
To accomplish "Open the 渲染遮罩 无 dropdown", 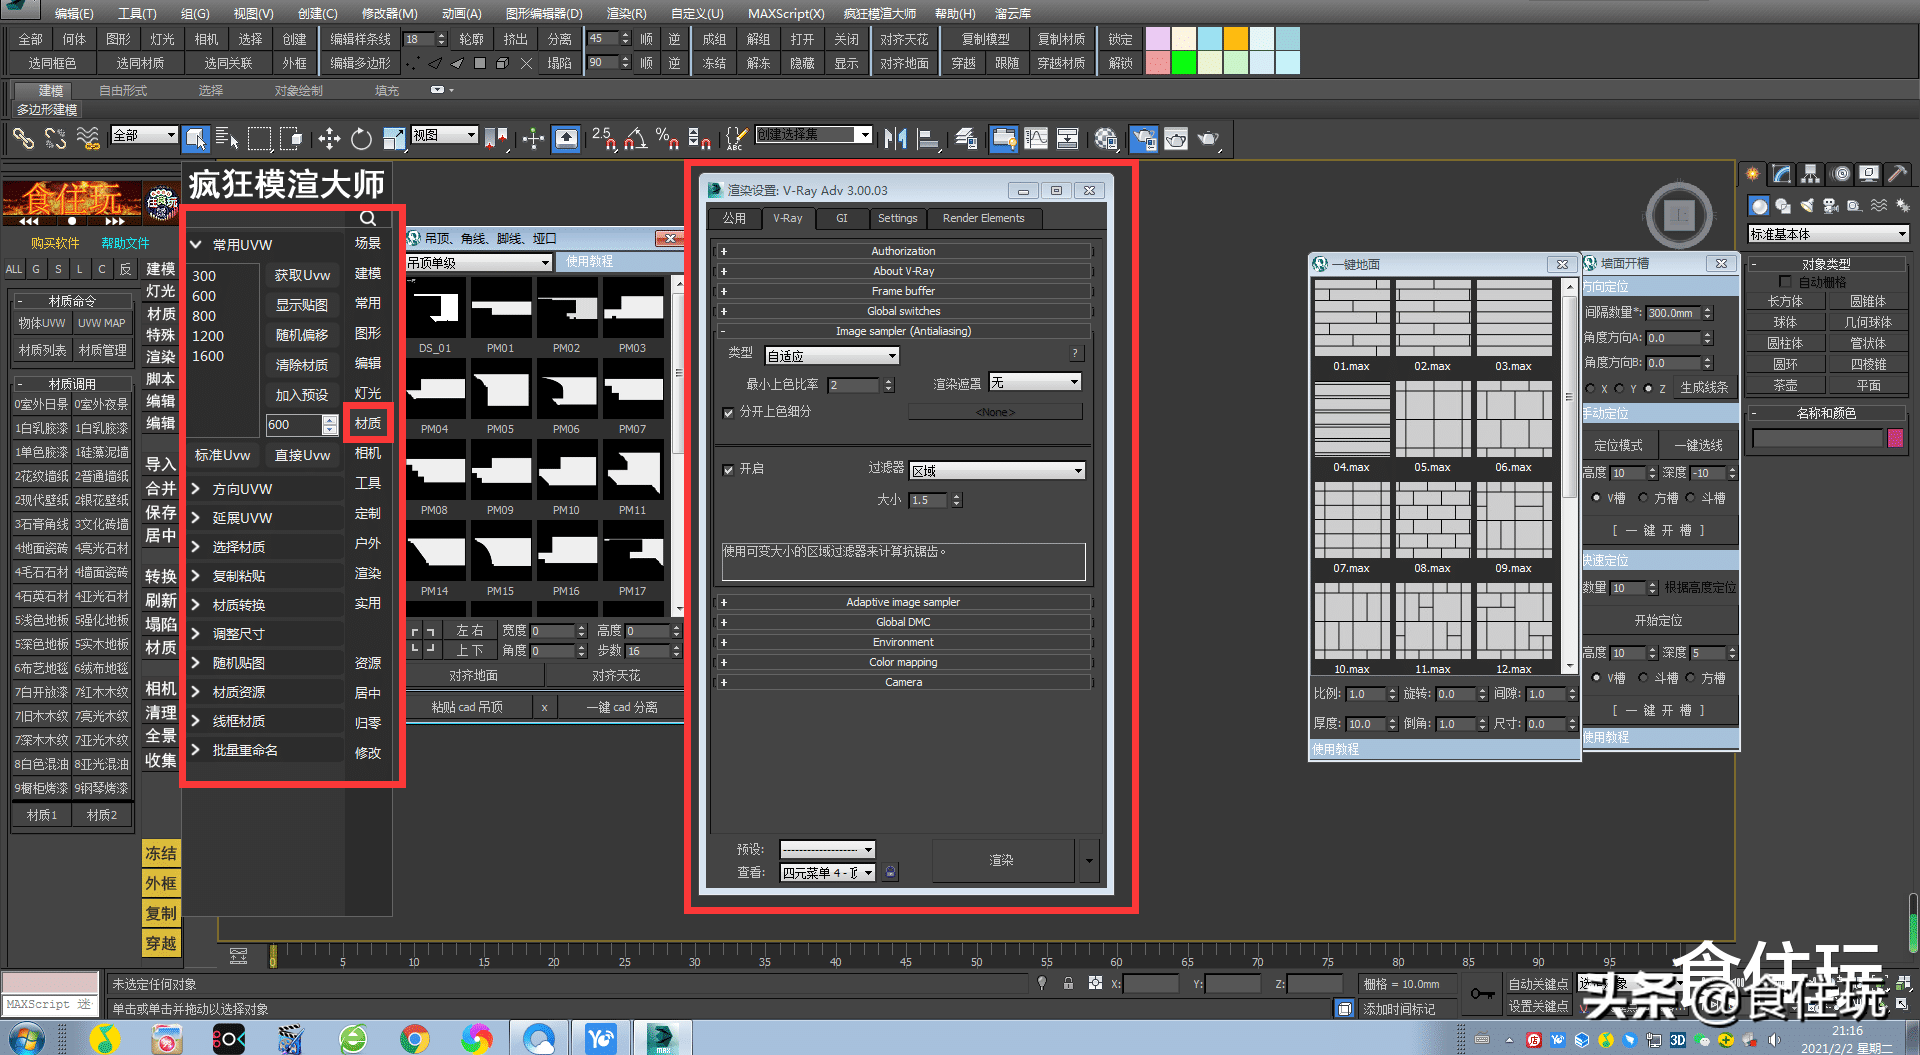I will point(1035,382).
